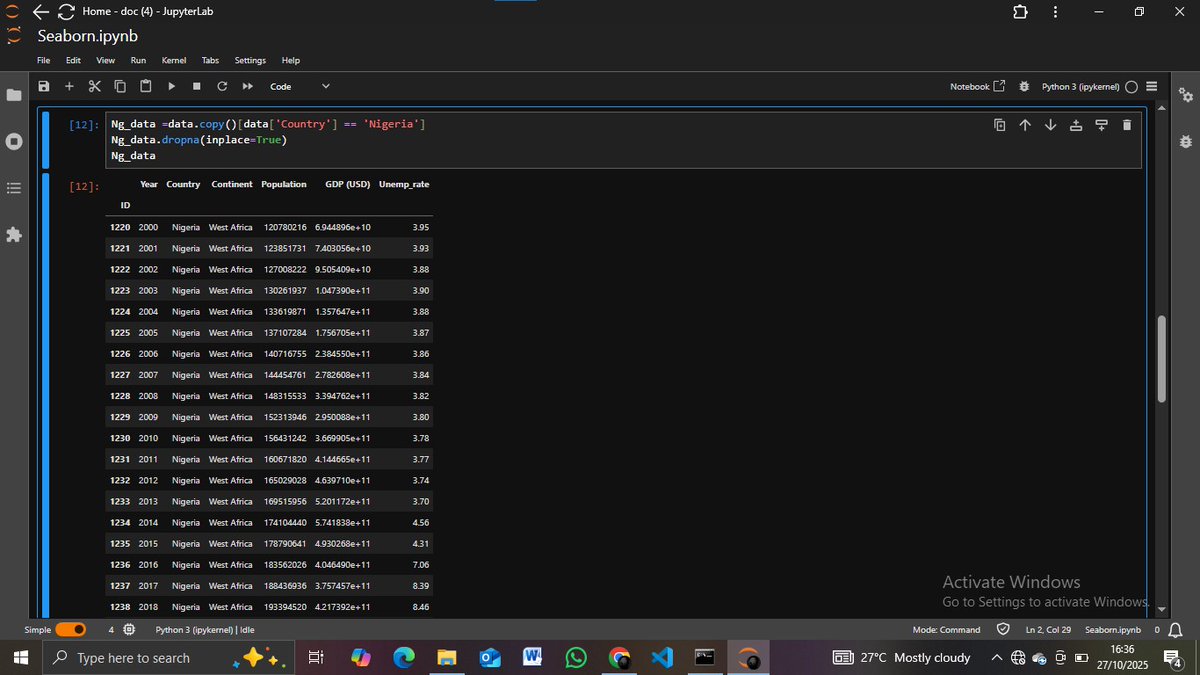
Task: Click population value 183562026
Action: click(x=285, y=565)
